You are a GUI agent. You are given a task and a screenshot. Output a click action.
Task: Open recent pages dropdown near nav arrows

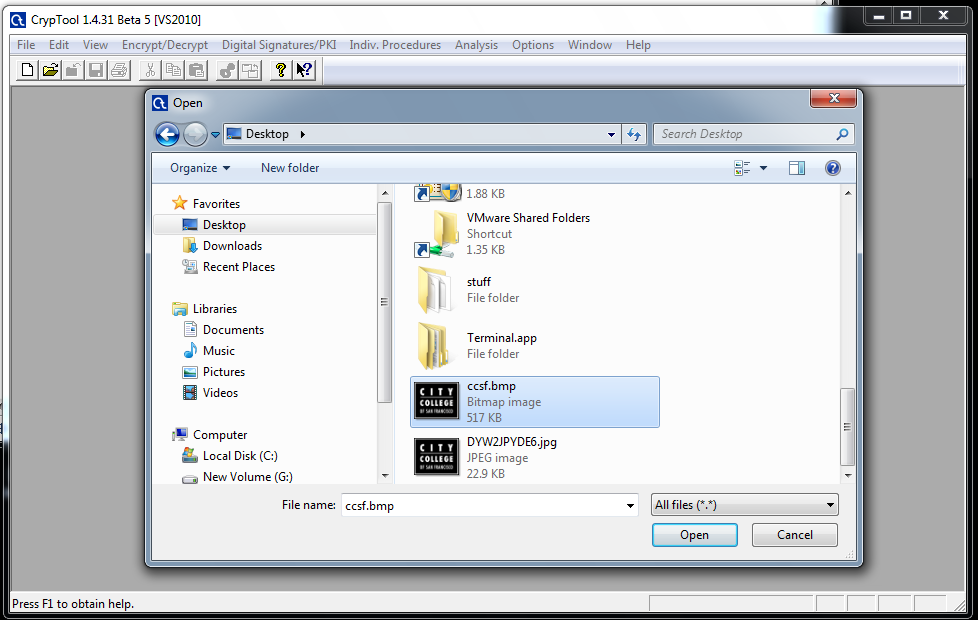[215, 134]
